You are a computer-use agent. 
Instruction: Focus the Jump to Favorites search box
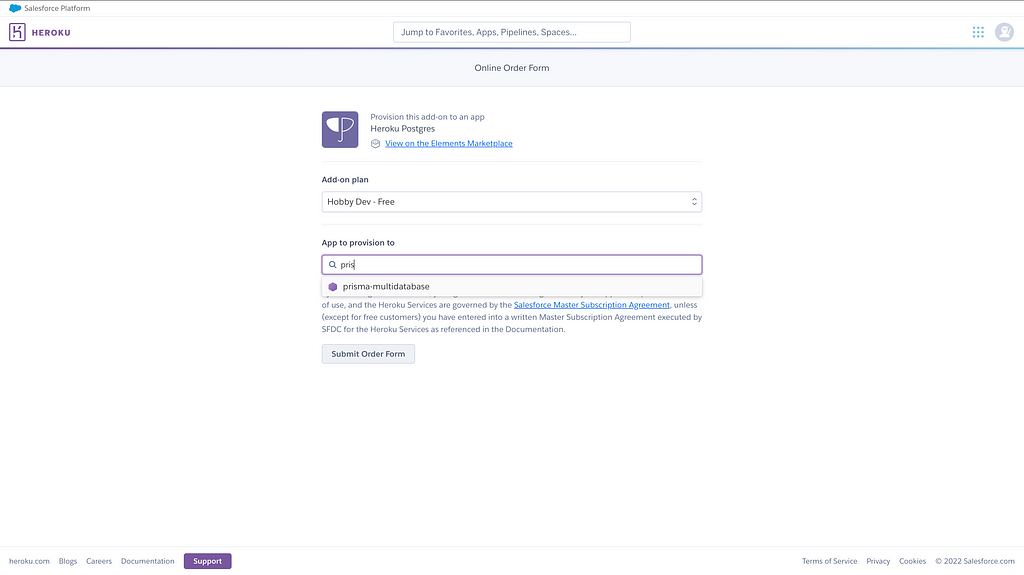pos(511,32)
